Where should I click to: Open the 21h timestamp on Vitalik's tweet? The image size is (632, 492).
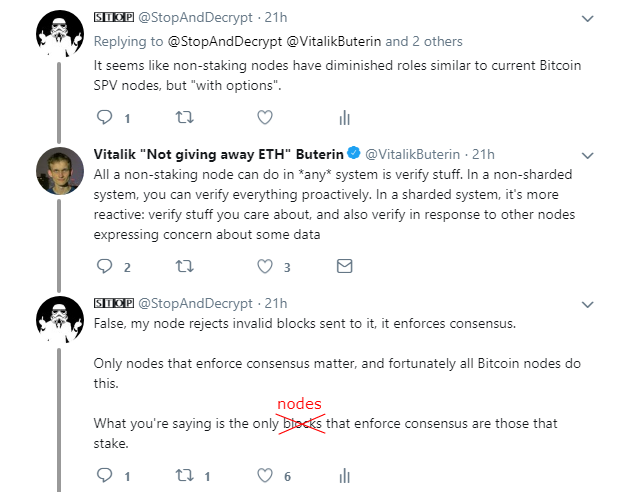coord(484,153)
